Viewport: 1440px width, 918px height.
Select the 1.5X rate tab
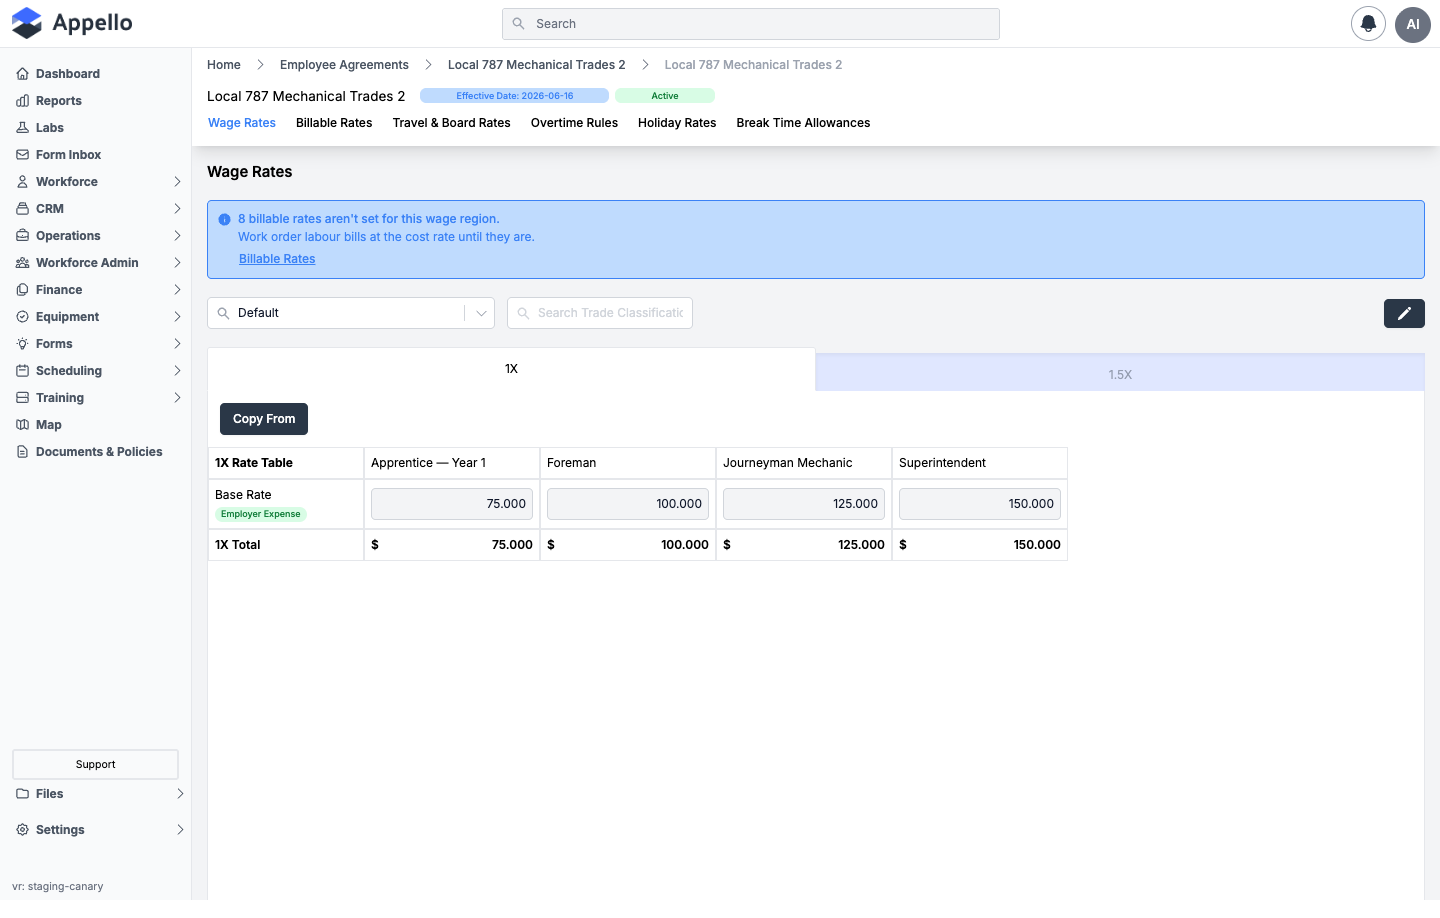(1120, 374)
